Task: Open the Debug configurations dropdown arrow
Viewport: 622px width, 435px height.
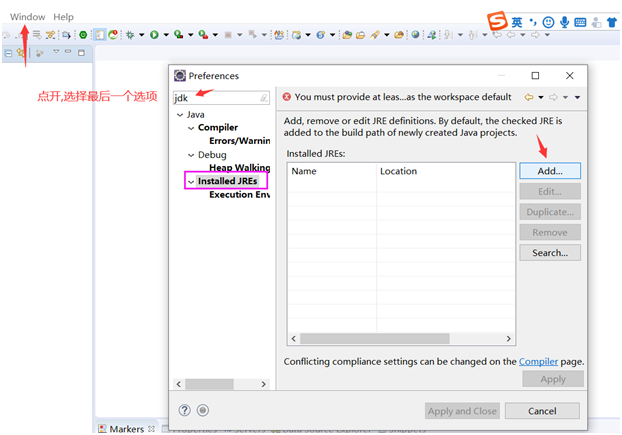Action: pyautogui.click(x=142, y=35)
